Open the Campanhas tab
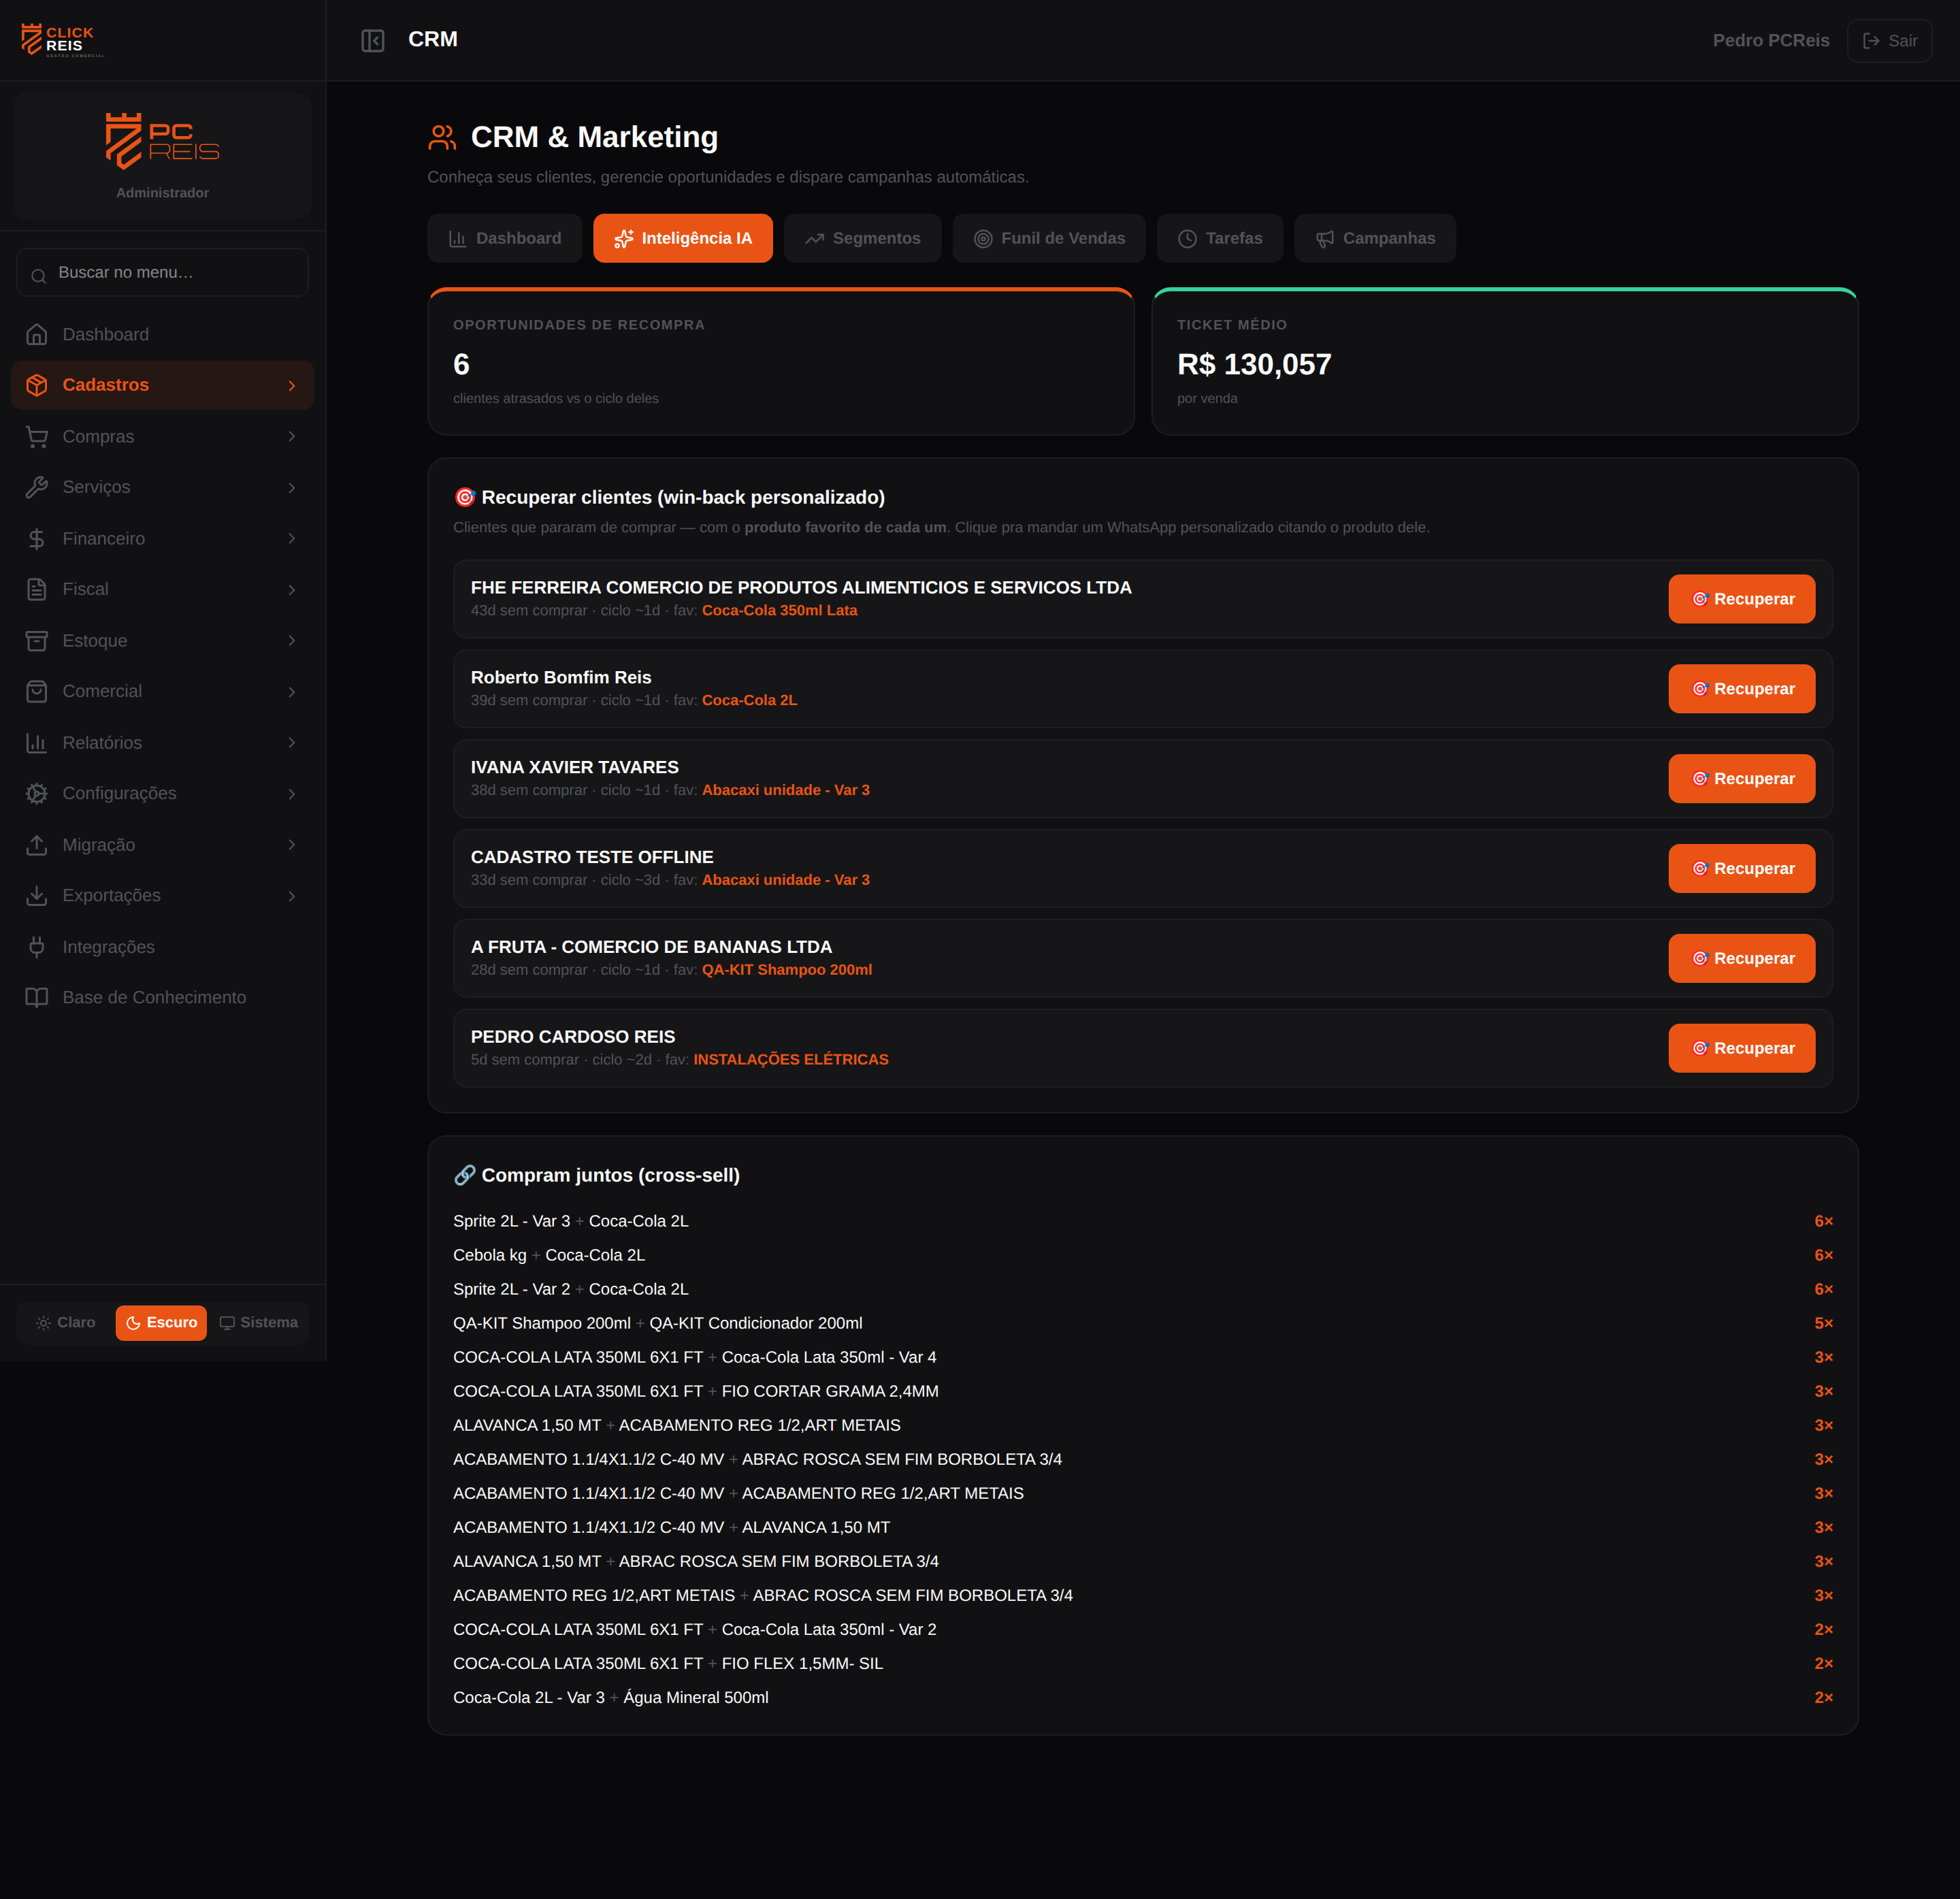1960x1899 pixels. tap(1375, 238)
